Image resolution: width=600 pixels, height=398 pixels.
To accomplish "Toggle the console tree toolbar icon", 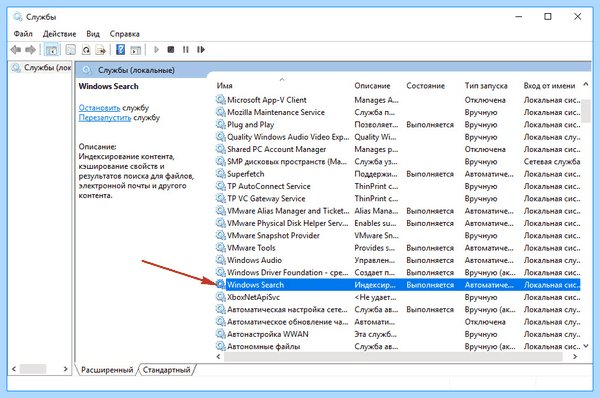I will pyautogui.click(x=51, y=50).
